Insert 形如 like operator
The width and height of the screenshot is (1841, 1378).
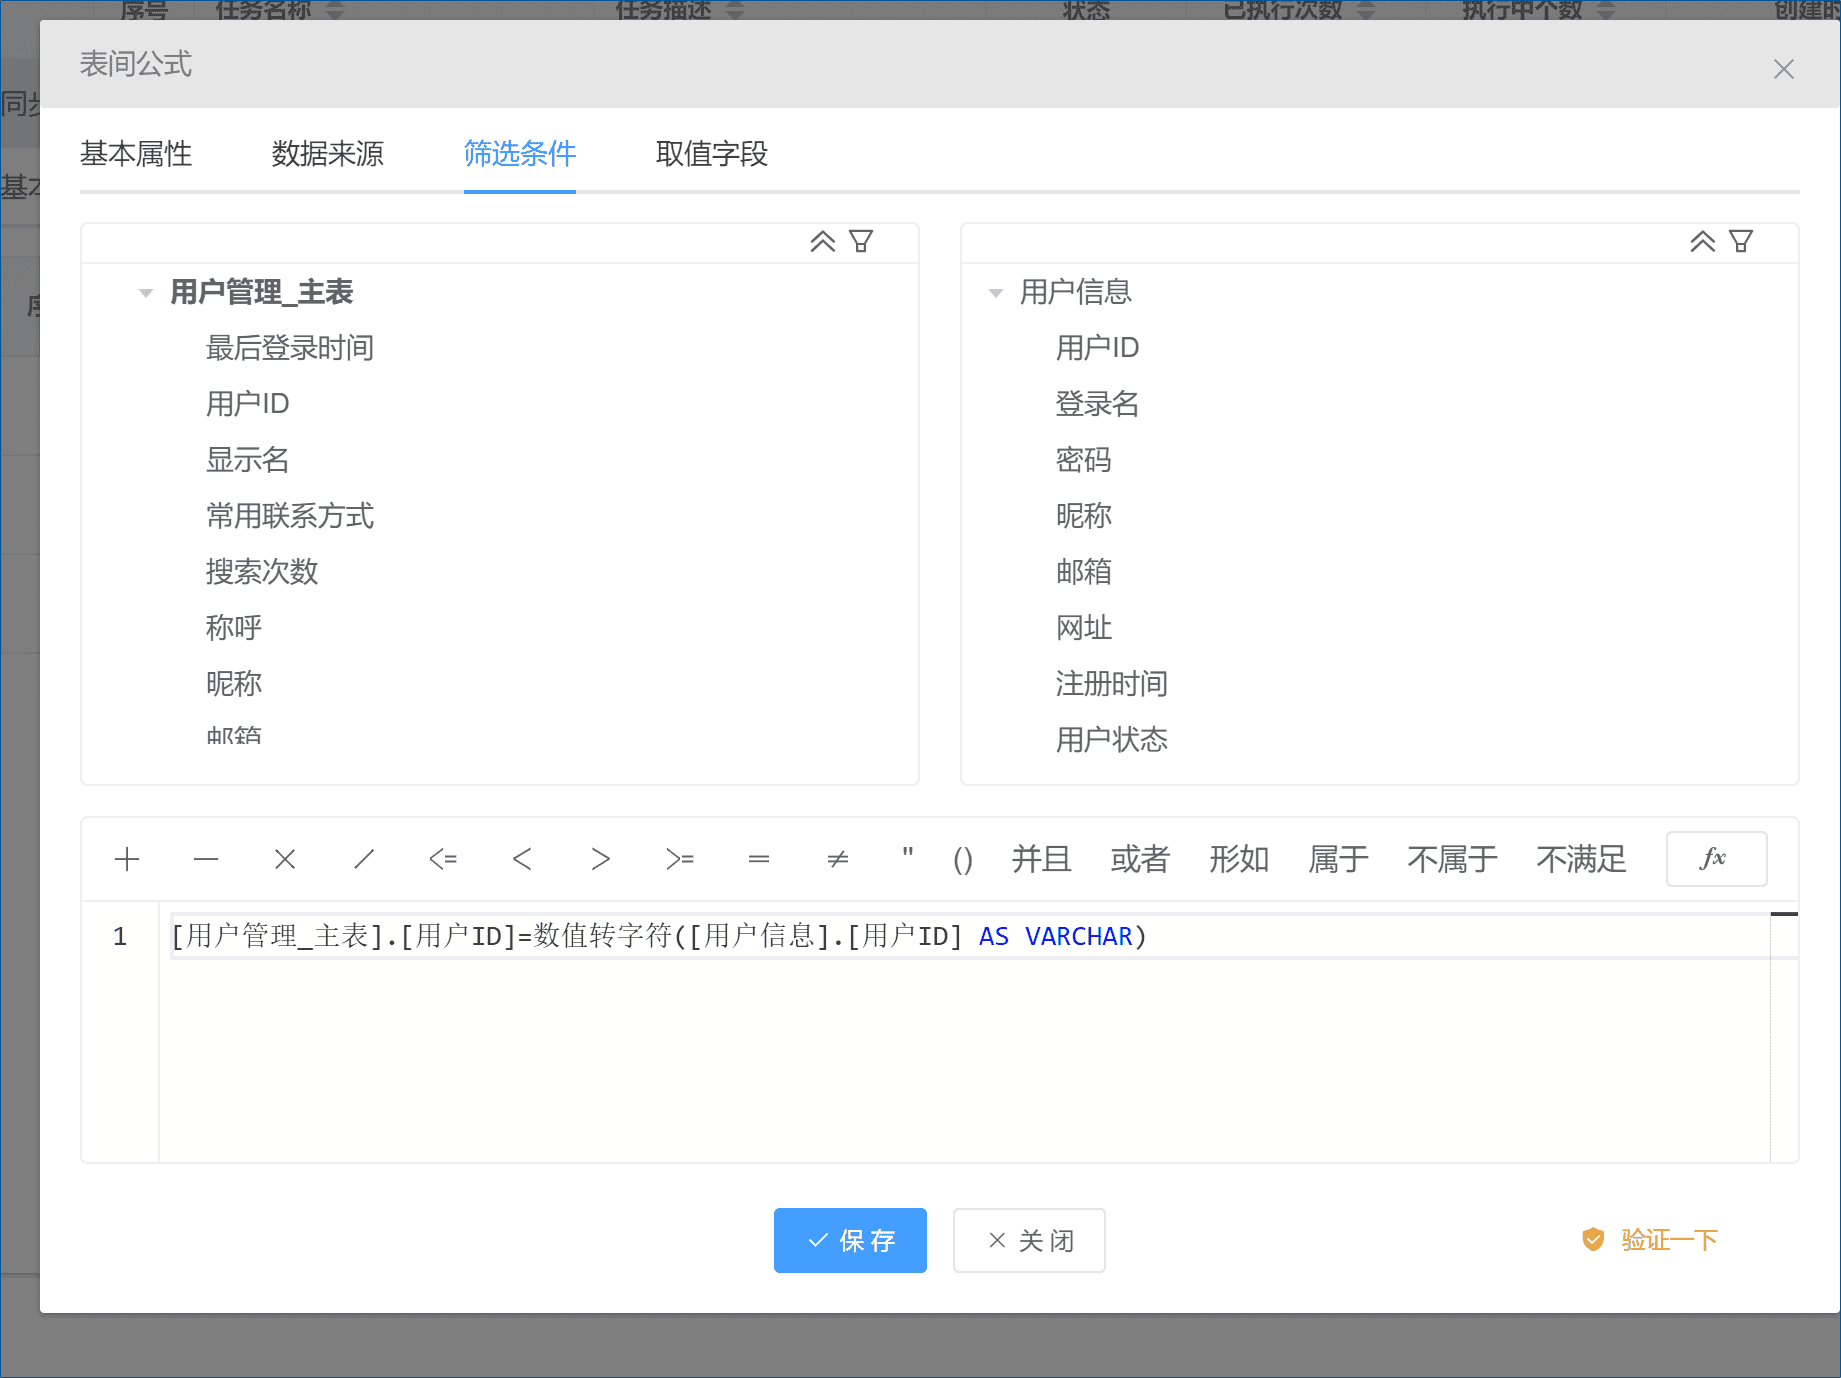point(1239,859)
